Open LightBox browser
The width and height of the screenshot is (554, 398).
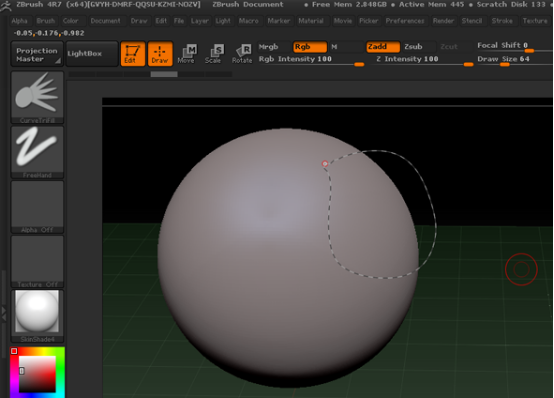(92, 54)
